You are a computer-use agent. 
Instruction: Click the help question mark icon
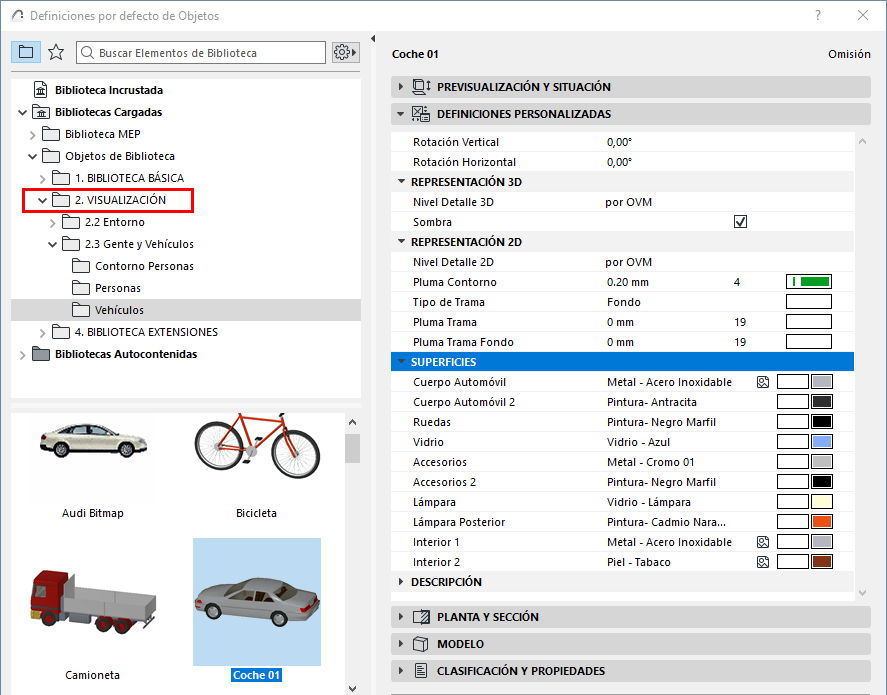point(818,15)
